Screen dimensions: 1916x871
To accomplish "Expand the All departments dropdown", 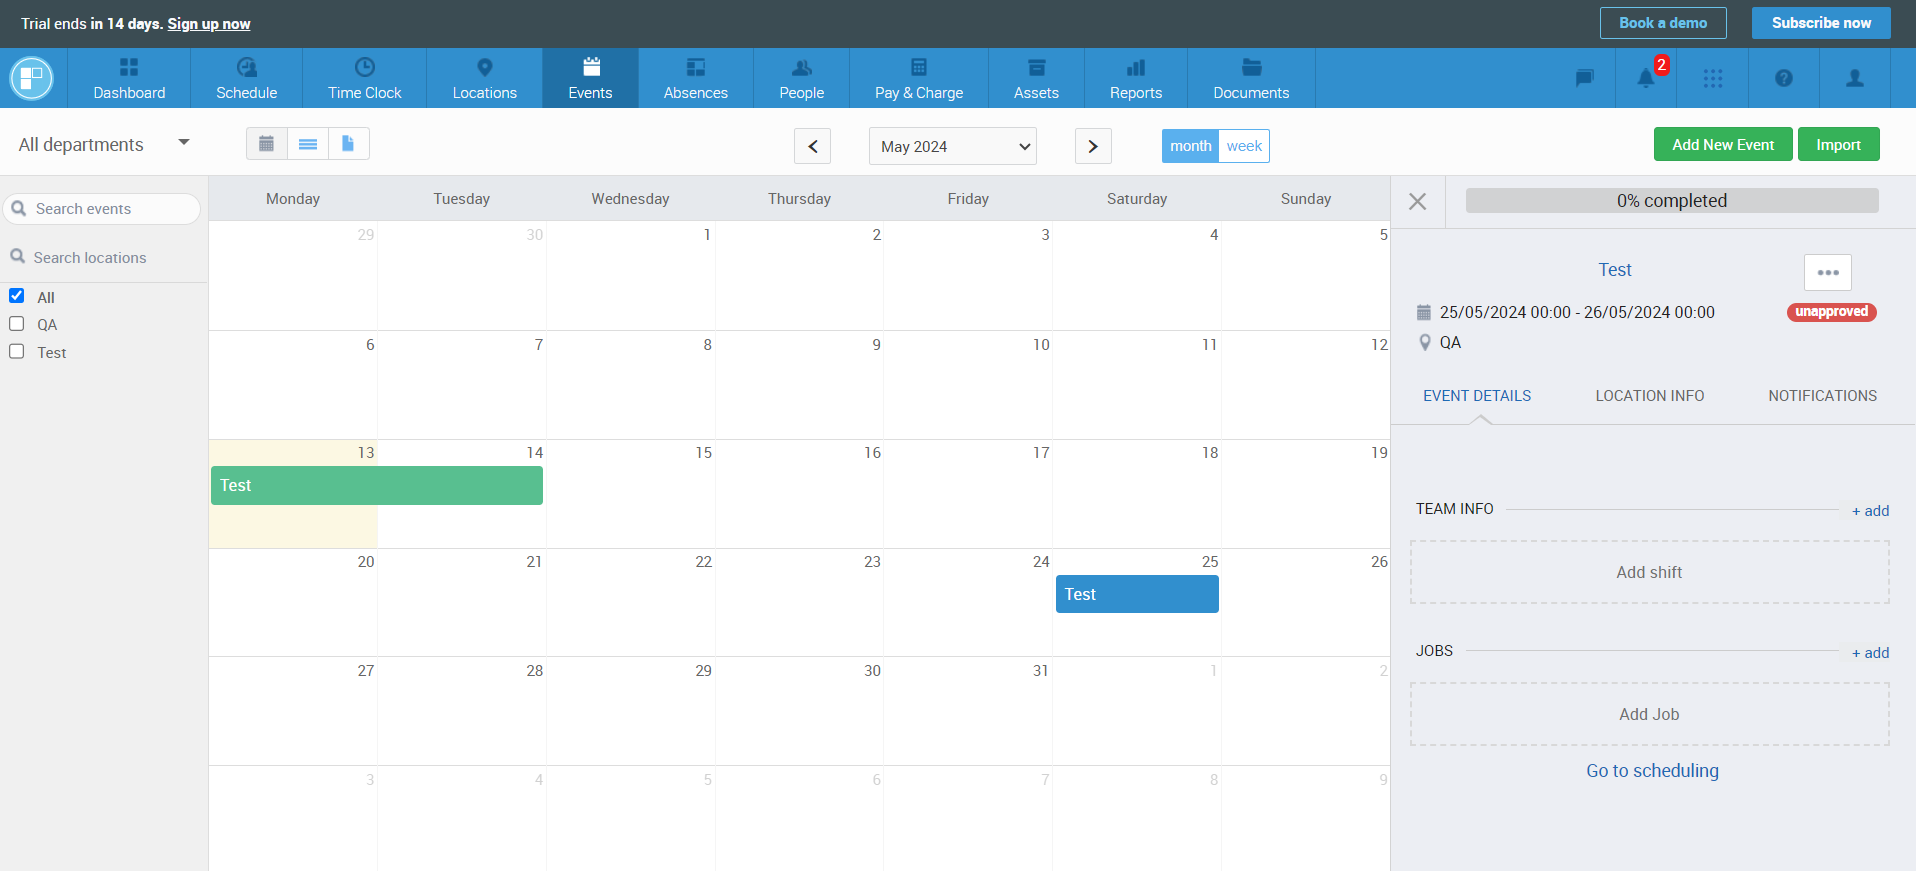I will tap(104, 144).
